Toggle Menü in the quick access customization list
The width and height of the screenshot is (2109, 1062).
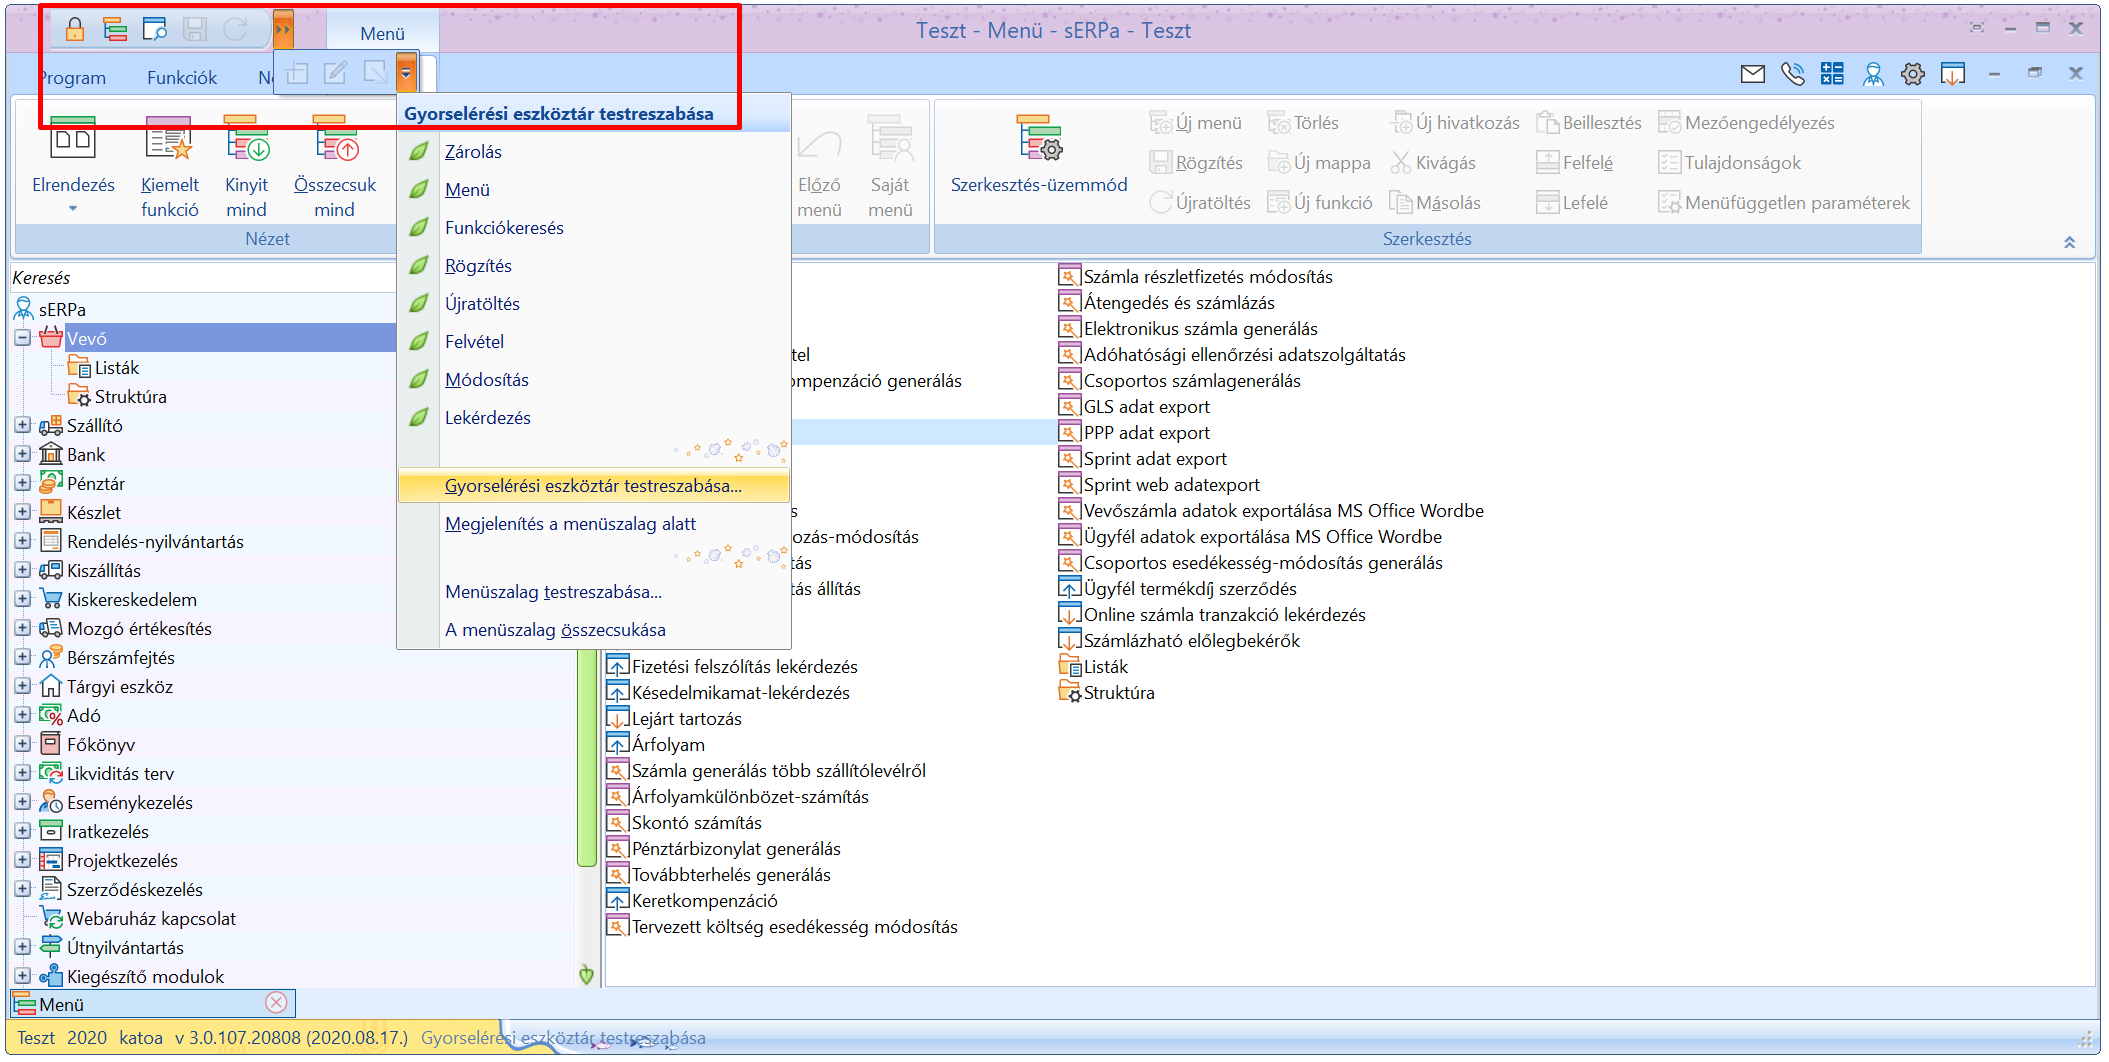[x=594, y=190]
